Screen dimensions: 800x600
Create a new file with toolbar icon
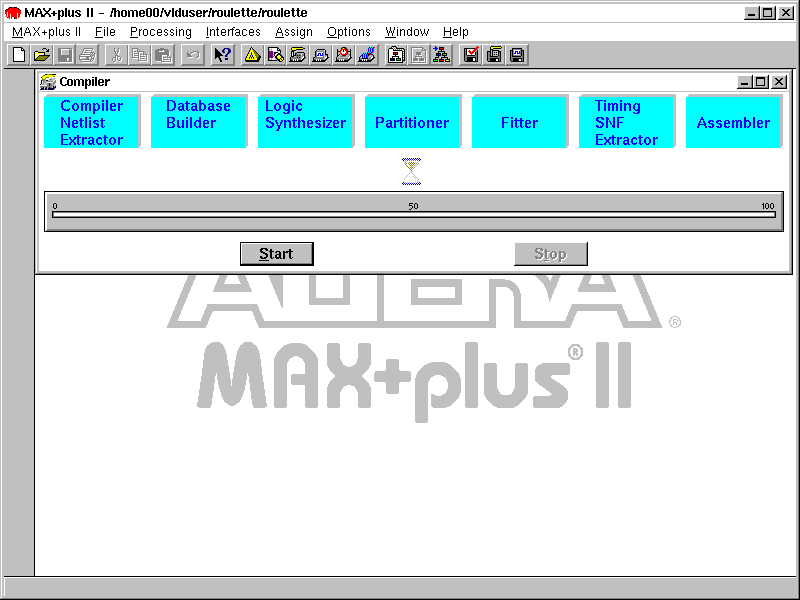pyautogui.click(x=19, y=55)
